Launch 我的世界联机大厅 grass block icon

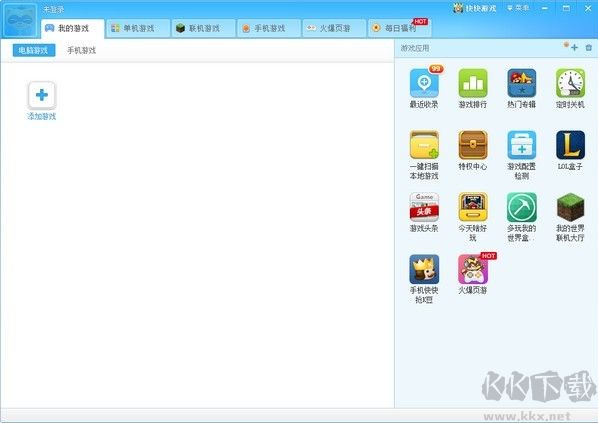pyautogui.click(x=571, y=207)
